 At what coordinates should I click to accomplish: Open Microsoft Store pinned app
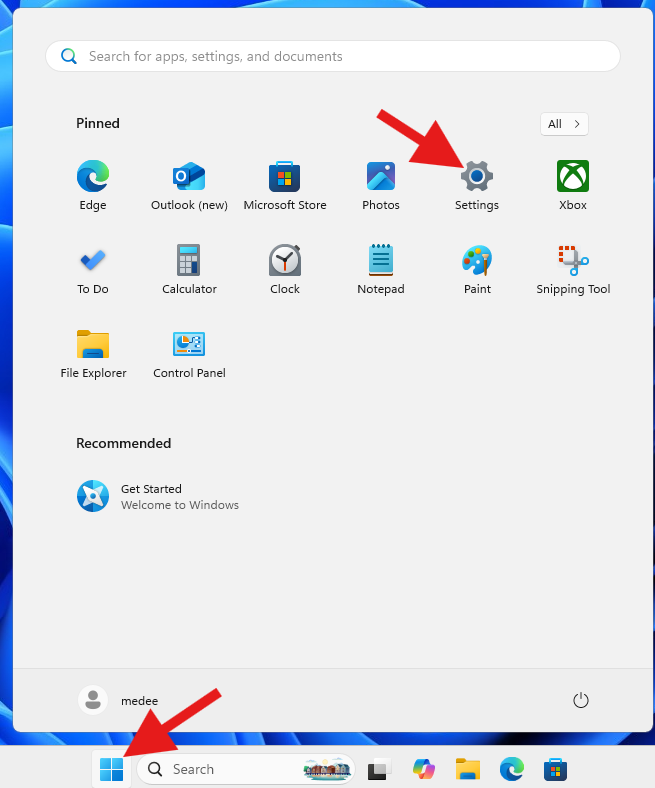pos(285,185)
